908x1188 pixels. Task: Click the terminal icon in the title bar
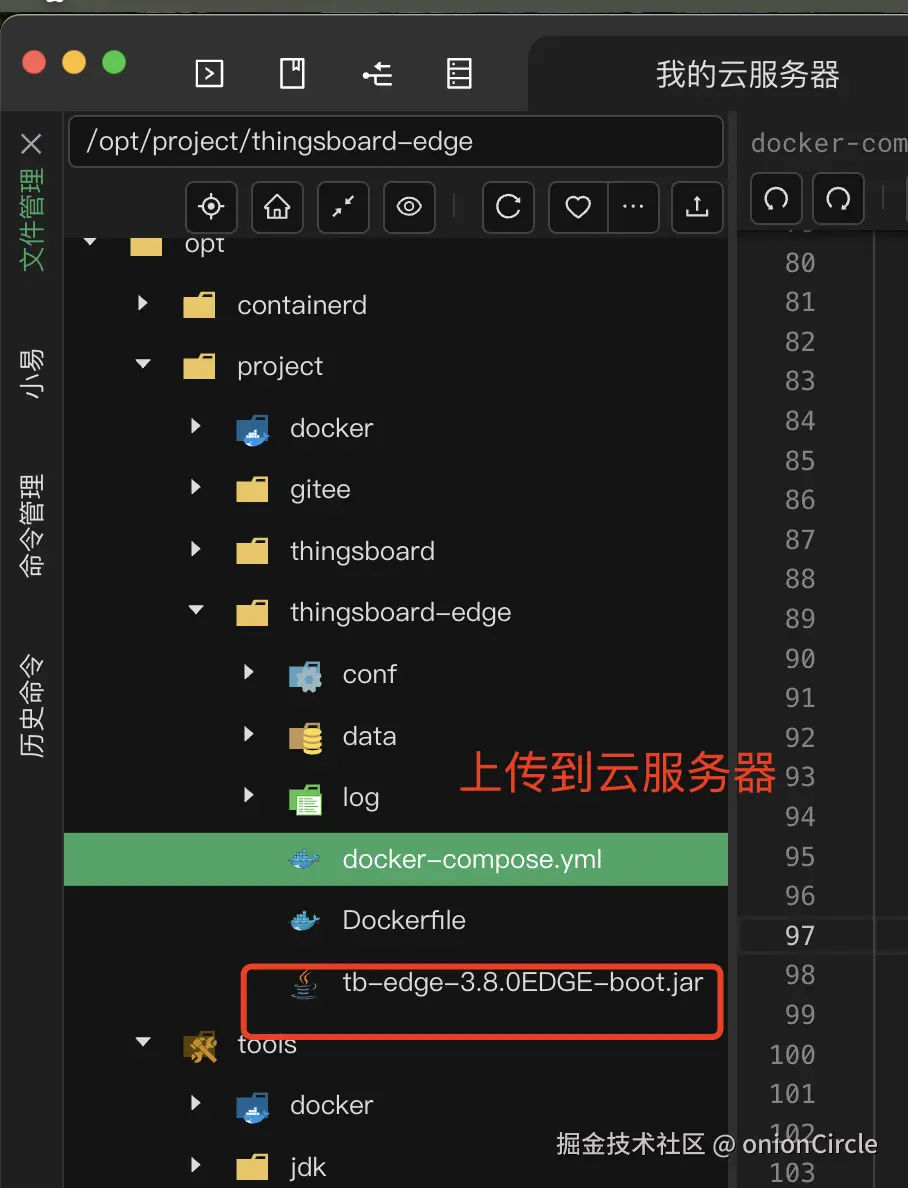click(209, 74)
